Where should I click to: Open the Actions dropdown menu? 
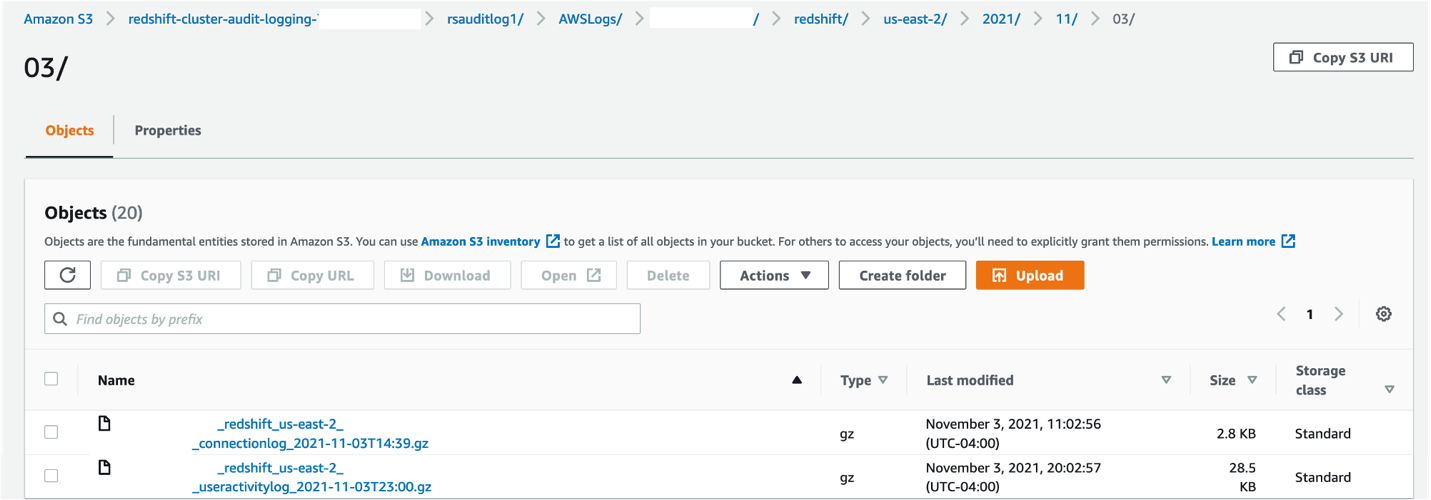pos(774,275)
